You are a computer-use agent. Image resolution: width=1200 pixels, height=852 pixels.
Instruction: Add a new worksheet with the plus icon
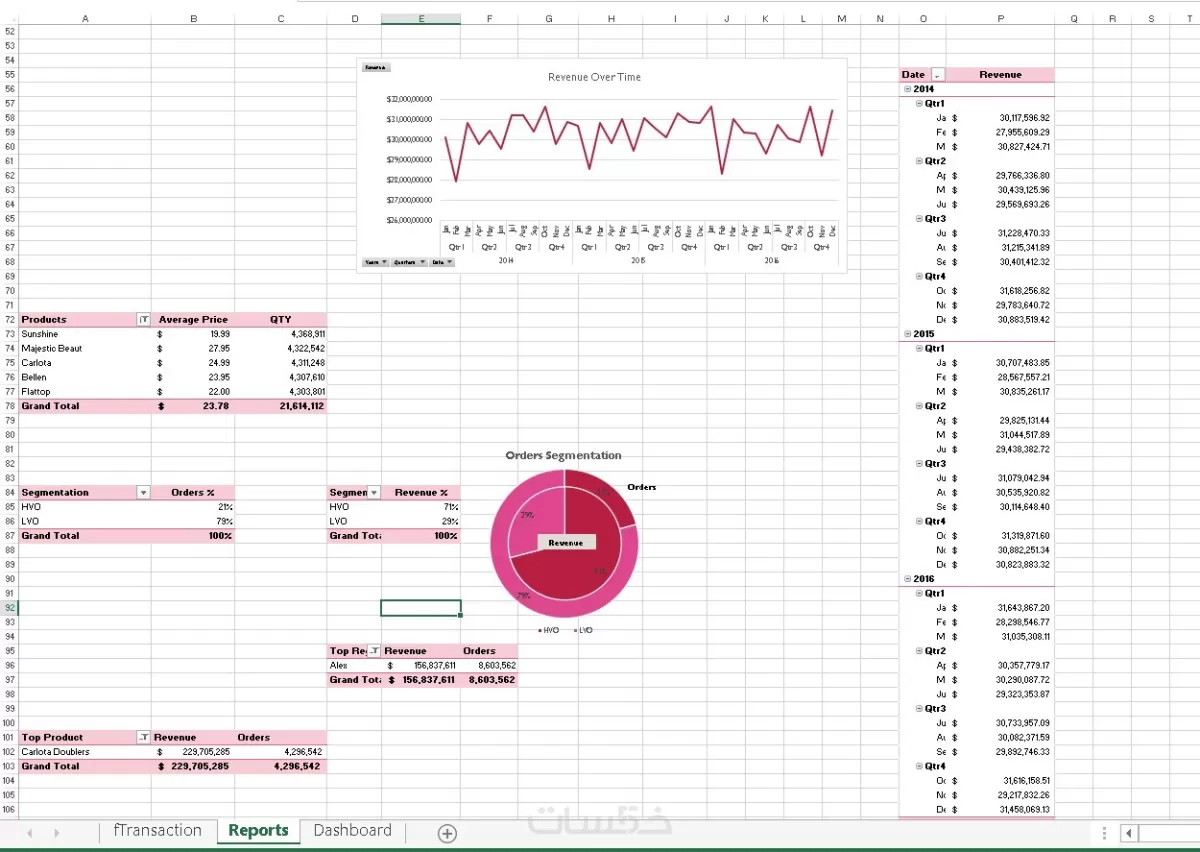[447, 832]
